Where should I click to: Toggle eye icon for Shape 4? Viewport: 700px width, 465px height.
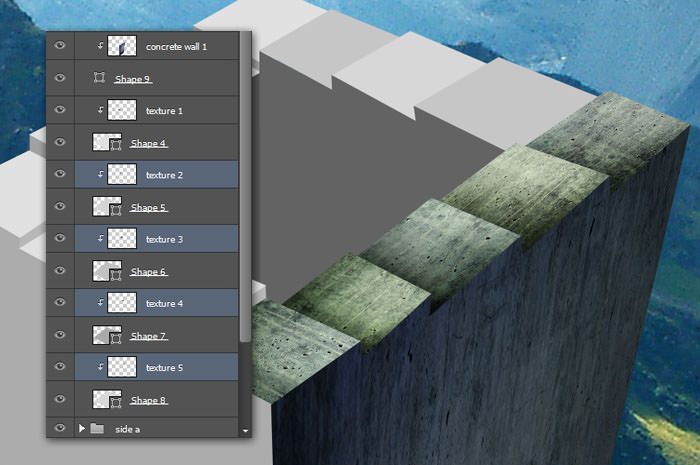(x=60, y=142)
